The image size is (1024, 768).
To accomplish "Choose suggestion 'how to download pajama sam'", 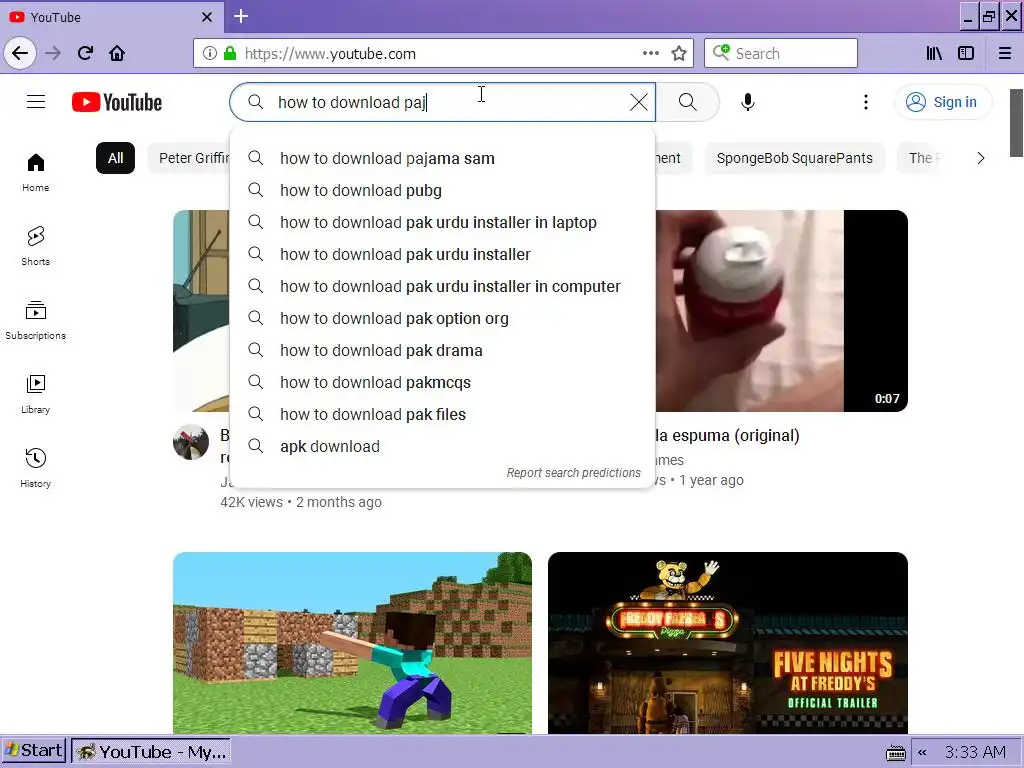I will pos(443,159).
